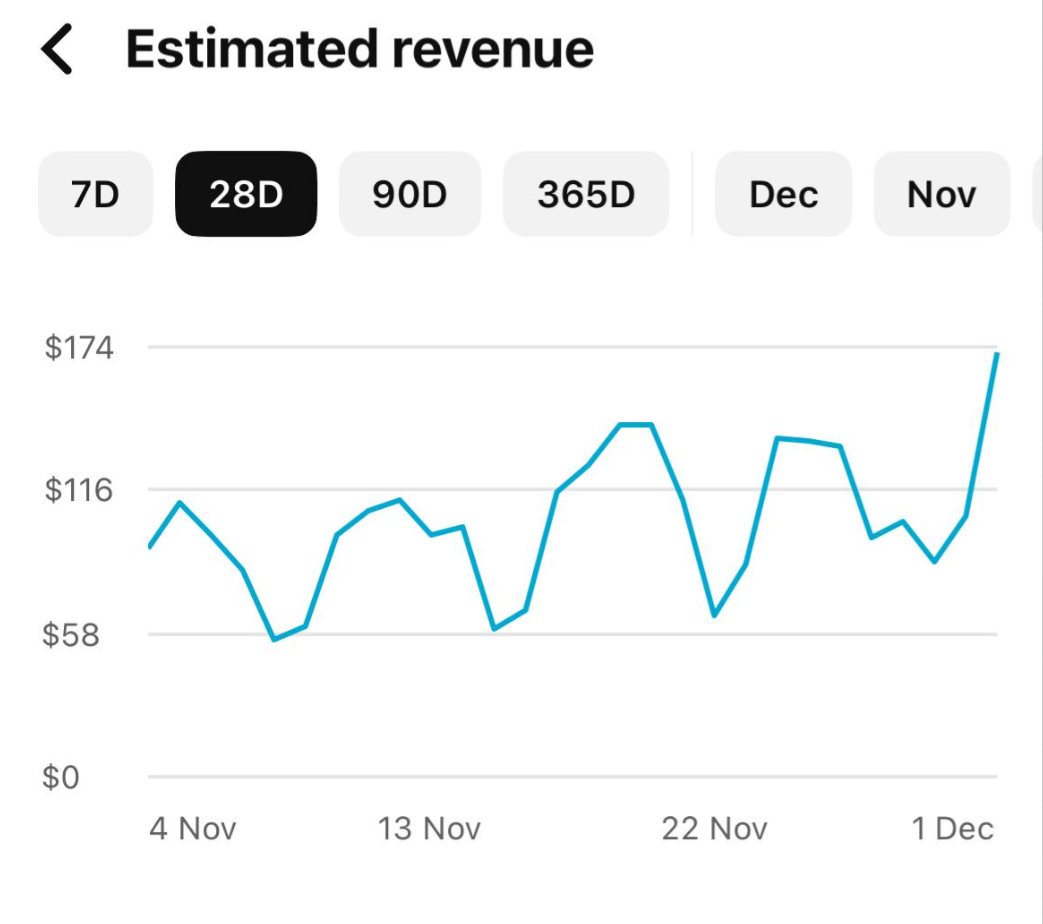The height and width of the screenshot is (924, 1043).
Task: Click the 1 Dec axis label
Action: (952, 829)
